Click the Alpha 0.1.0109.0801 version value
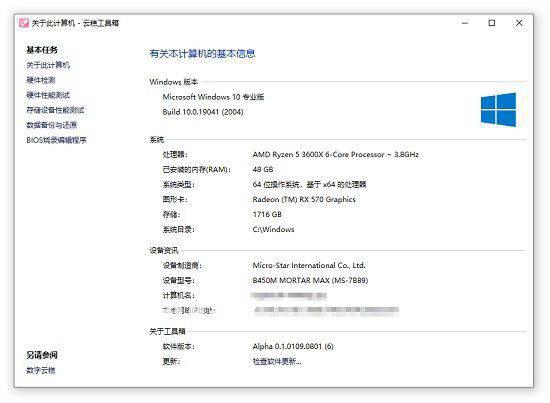The height and width of the screenshot is (403, 550). pyautogui.click(x=293, y=347)
